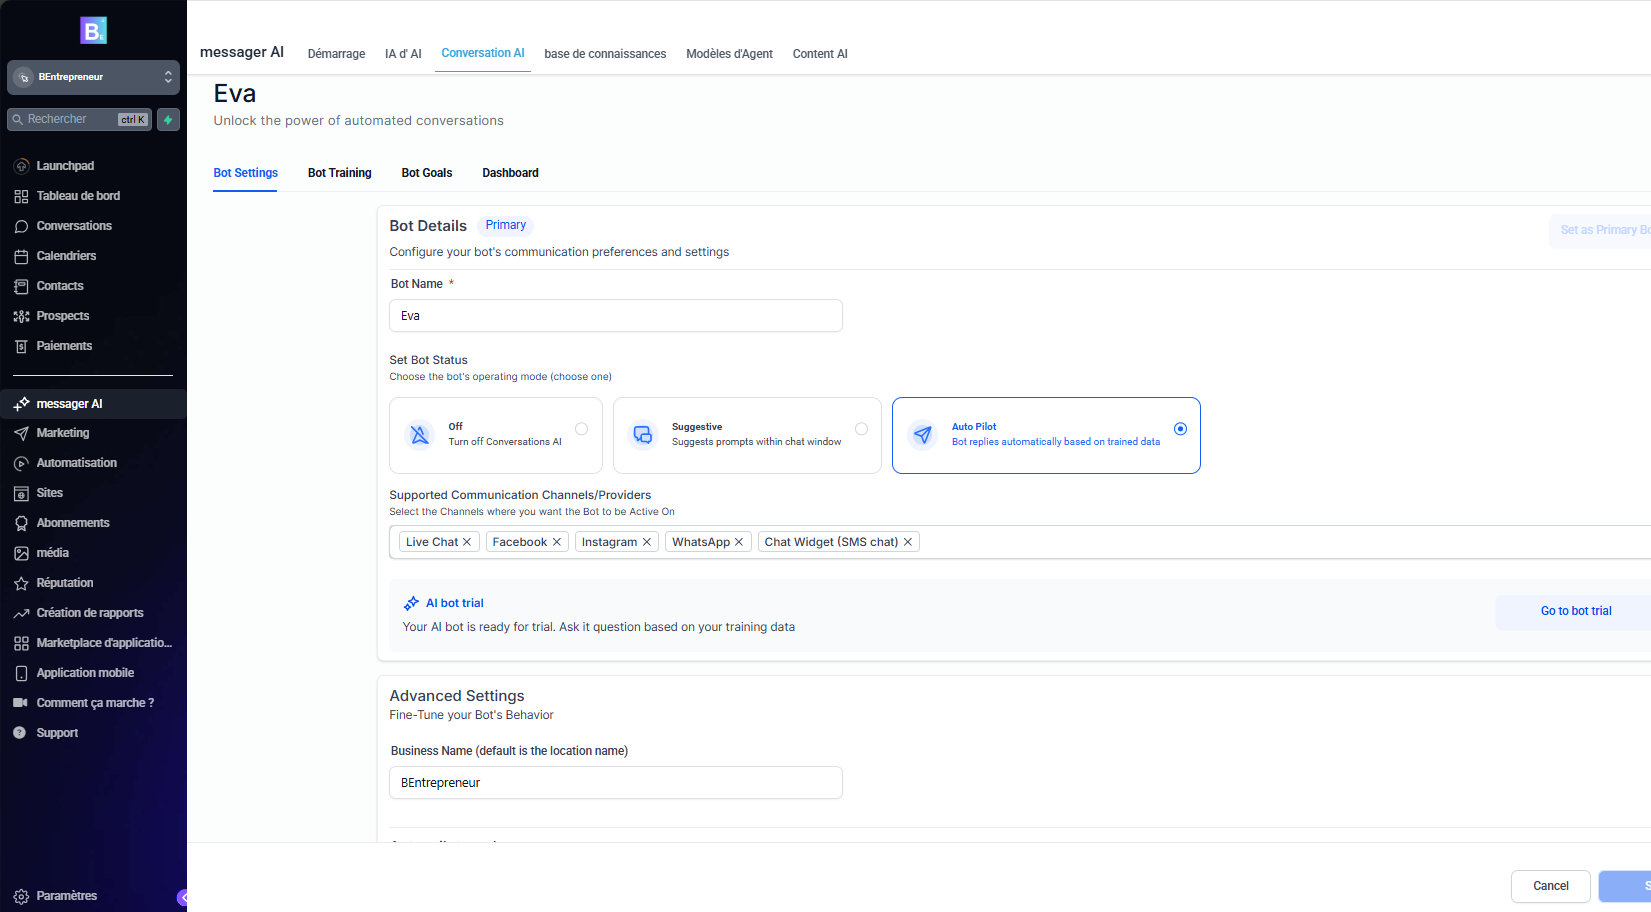The width and height of the screenshot is (1651, 912).
Task: Collapse the sidebar with the purple arrow
Action: pyautogui.click(x=183, y=897)
